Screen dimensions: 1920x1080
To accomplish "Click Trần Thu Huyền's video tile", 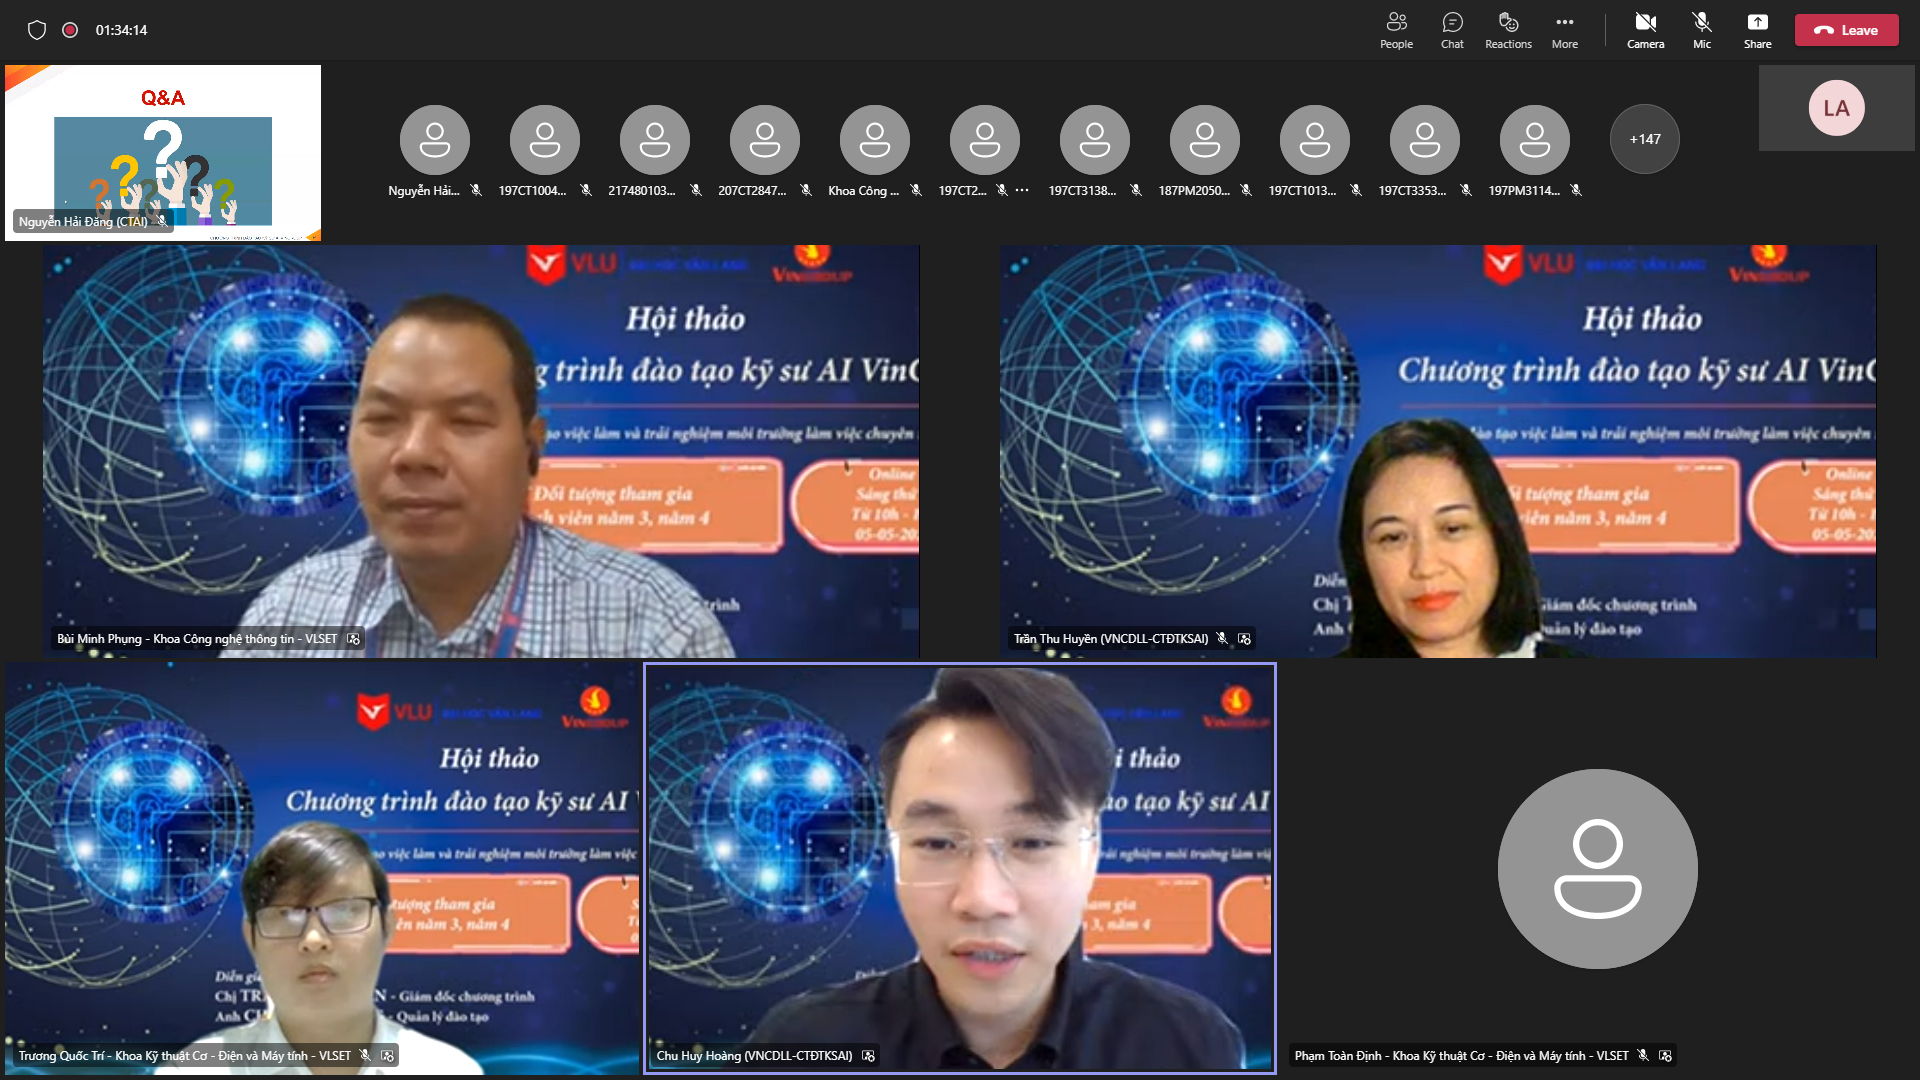I will (1438, 451).
